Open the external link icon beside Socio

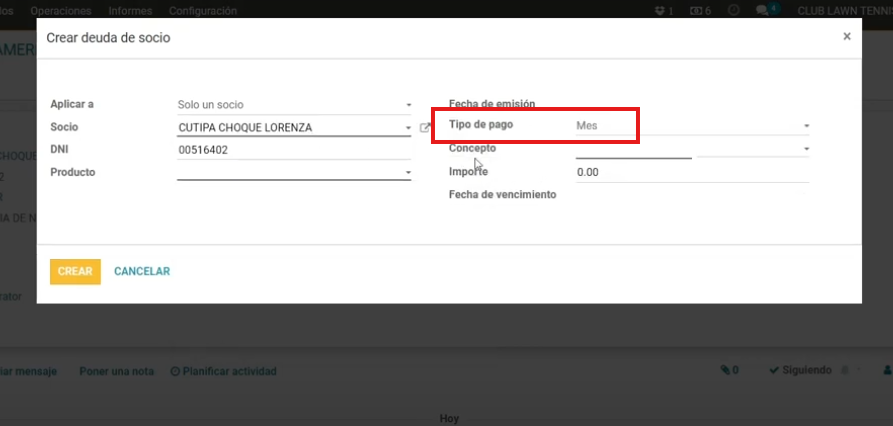pos(424,128)
